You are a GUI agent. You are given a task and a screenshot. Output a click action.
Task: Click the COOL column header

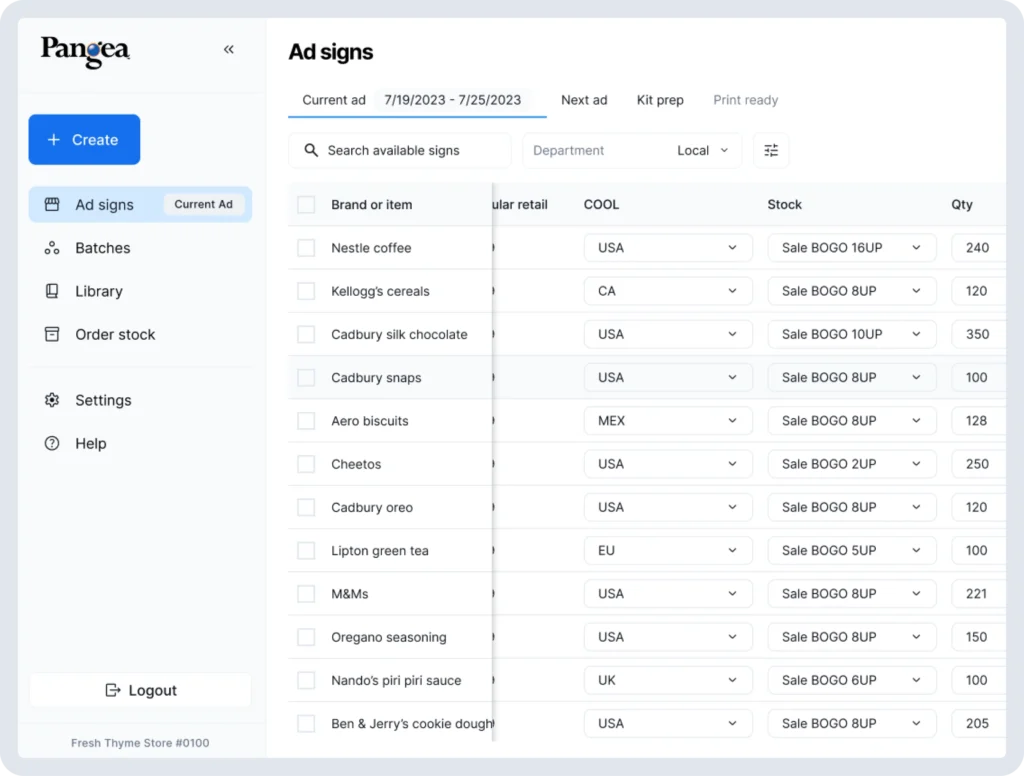point(601,204)
